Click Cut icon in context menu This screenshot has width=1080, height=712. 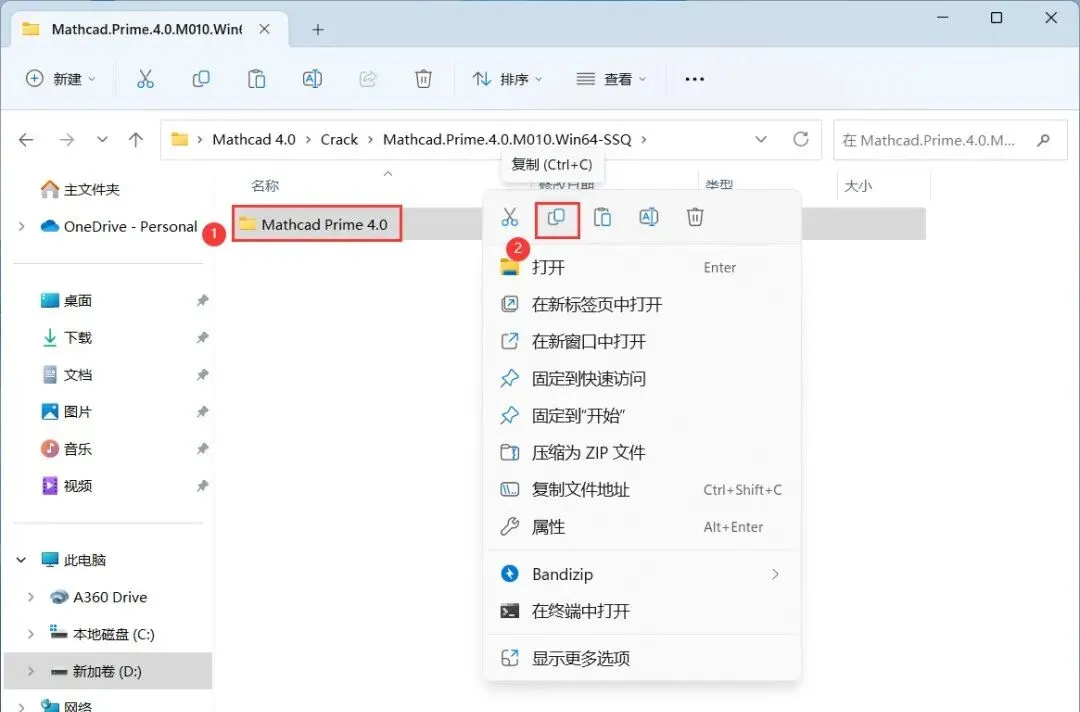[510, 218]
